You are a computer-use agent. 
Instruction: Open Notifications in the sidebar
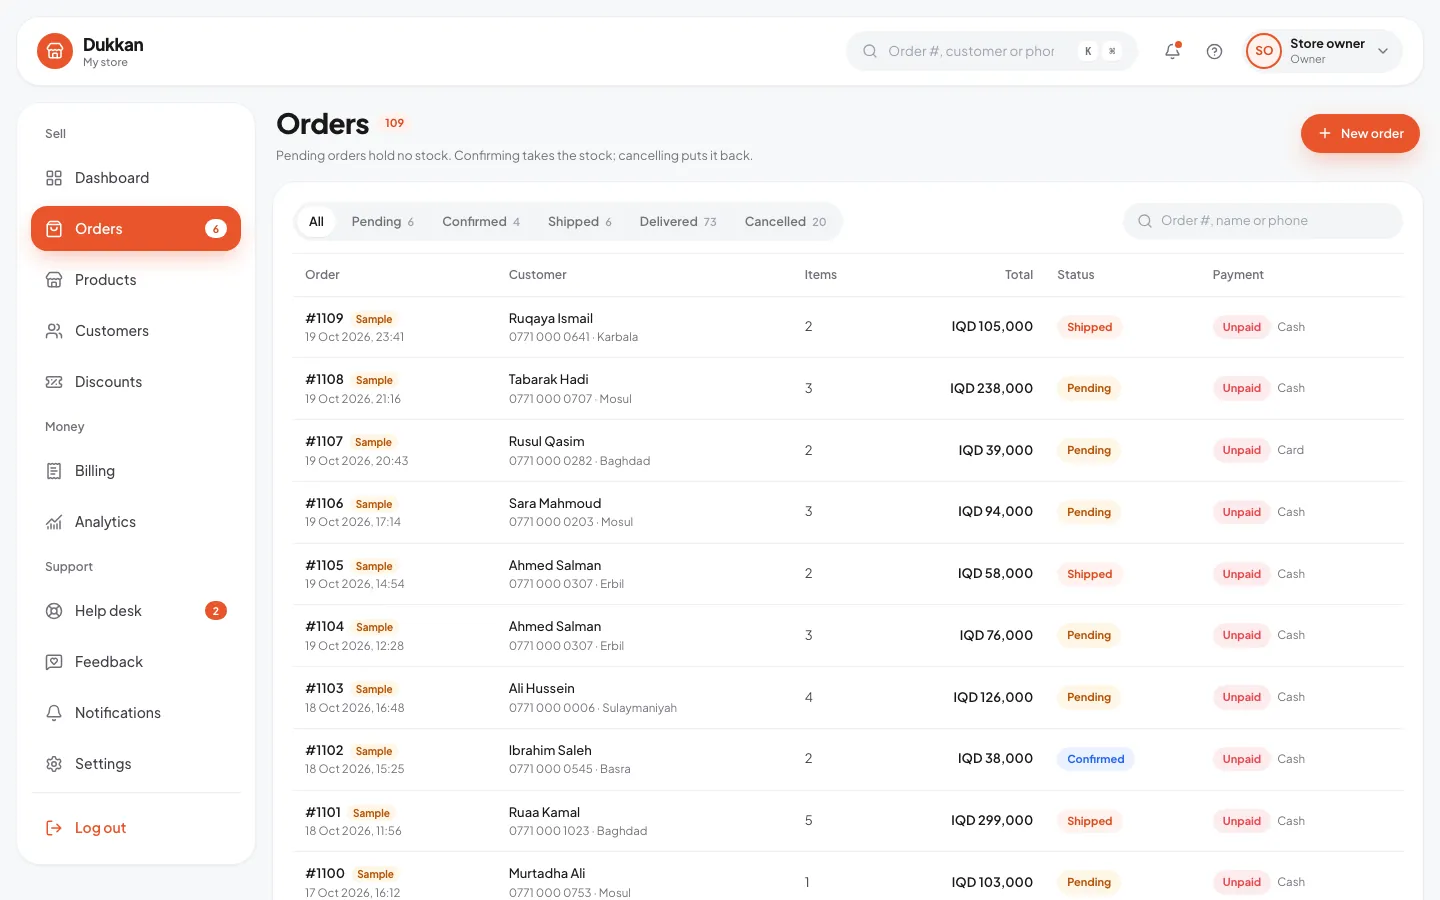(x=136, y=713)
